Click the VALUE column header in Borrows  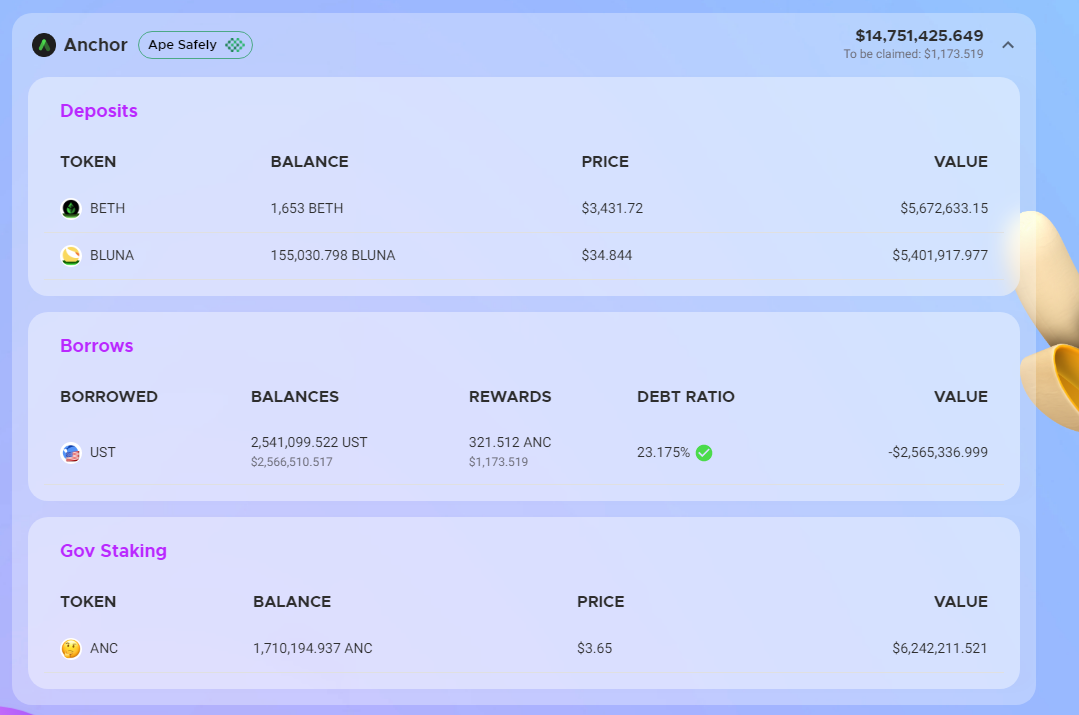point(961,397)
